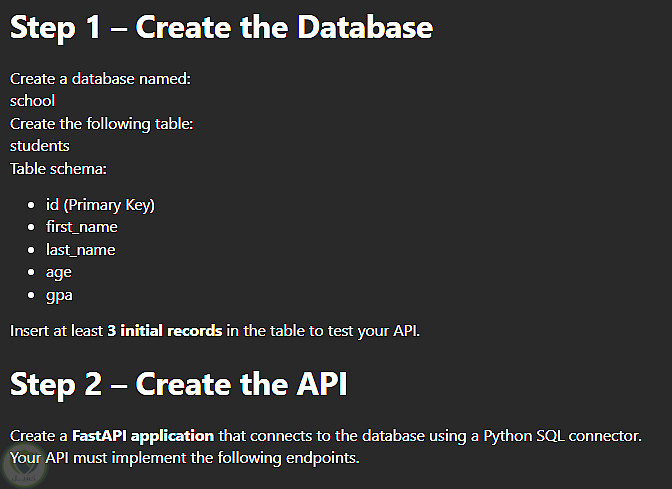Image resolution: width=672 pixels, height=489 pixels.
Task: Select the 'gpa' list item
Action: click(59, 295)
